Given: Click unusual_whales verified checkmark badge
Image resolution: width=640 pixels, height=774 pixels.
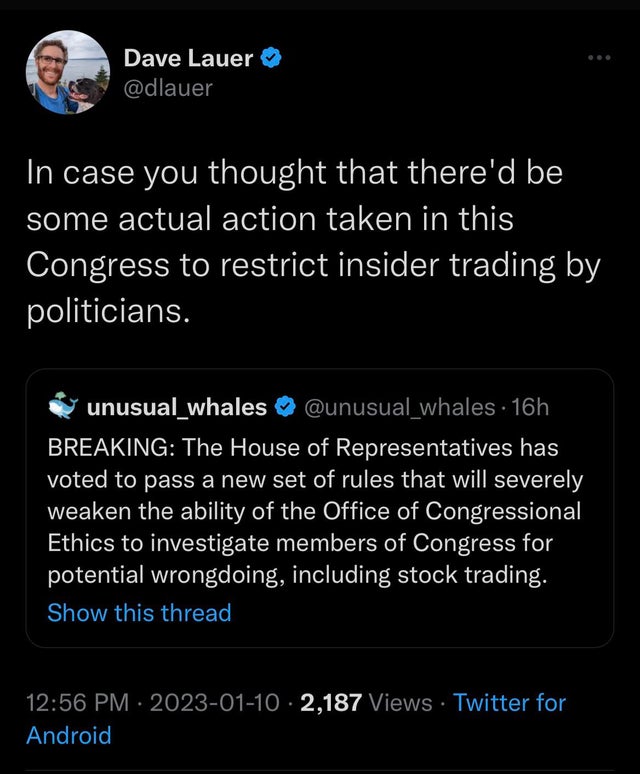Looking at the screenshot, I should click(x=285, y=407).
